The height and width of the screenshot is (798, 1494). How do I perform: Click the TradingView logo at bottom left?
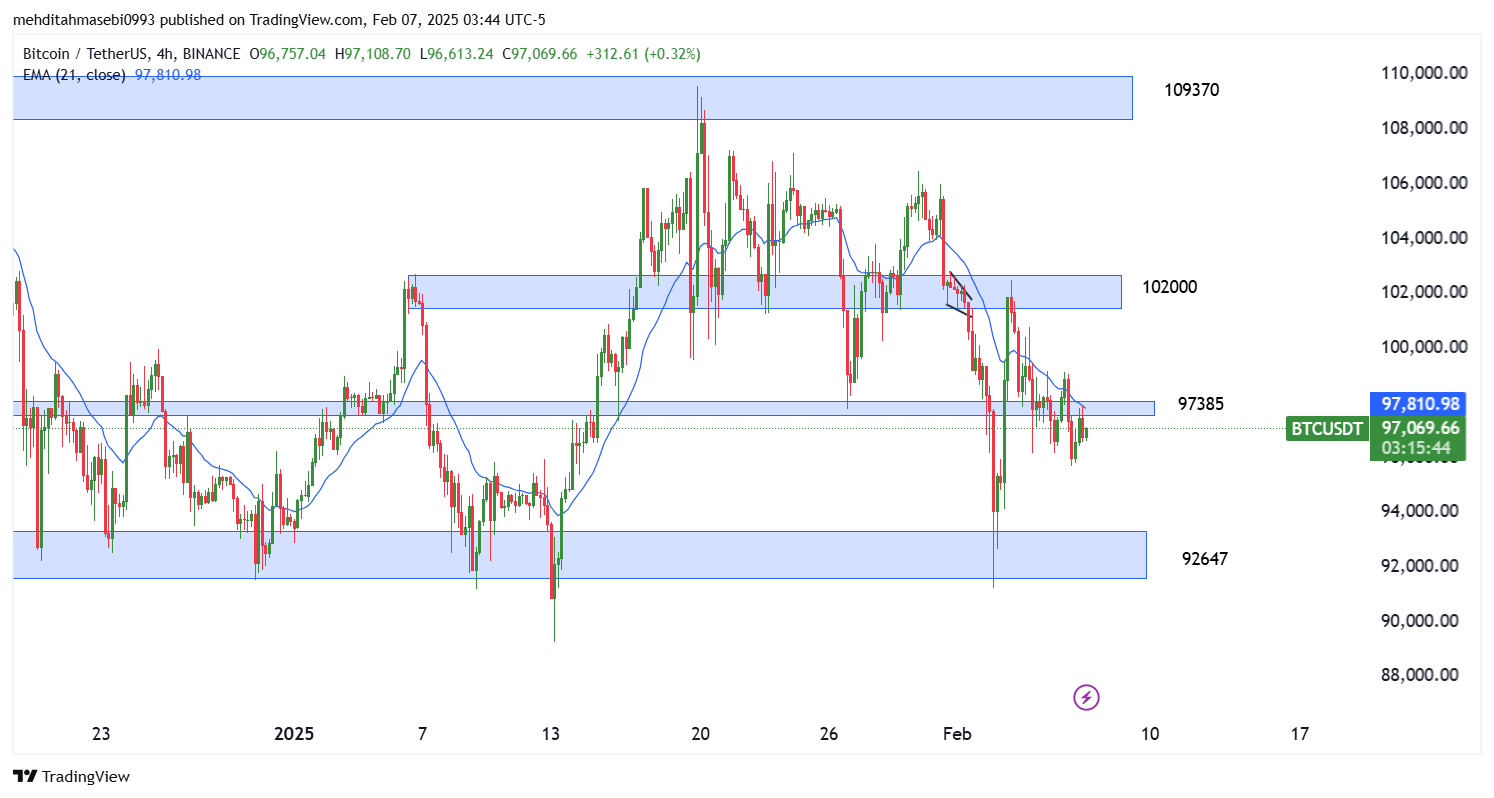71,776
